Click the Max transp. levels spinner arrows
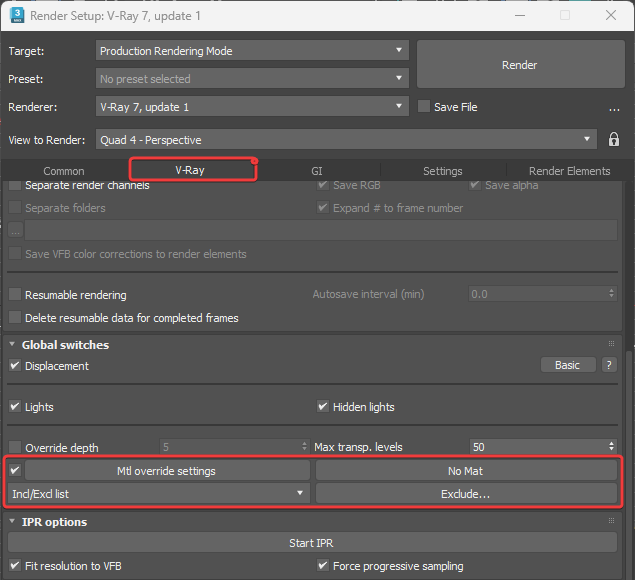 (x=611, y=447)
